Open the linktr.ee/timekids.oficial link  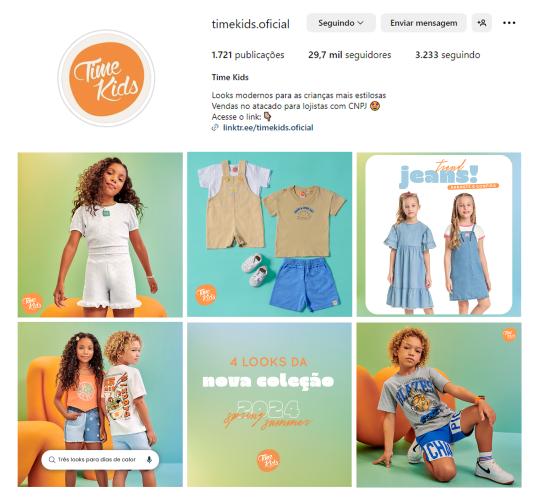point(268,127)
